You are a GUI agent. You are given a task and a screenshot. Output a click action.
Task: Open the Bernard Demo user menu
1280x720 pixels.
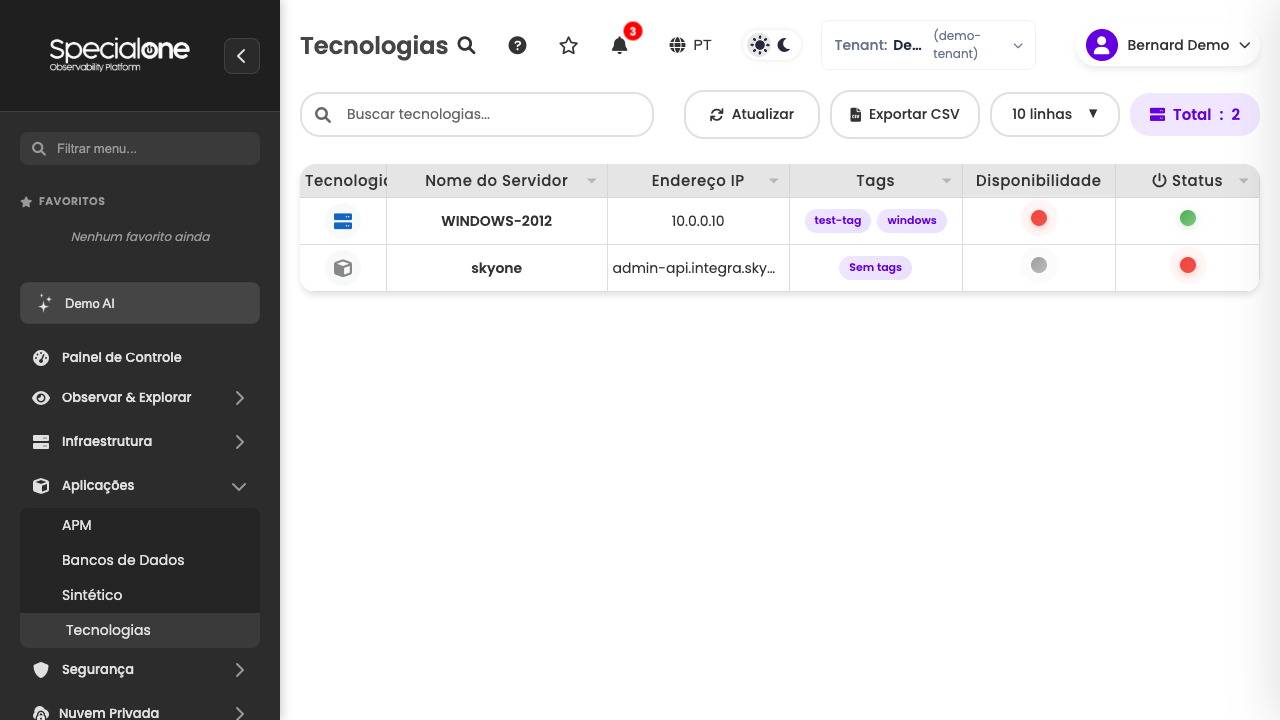tap(1168, 45)
